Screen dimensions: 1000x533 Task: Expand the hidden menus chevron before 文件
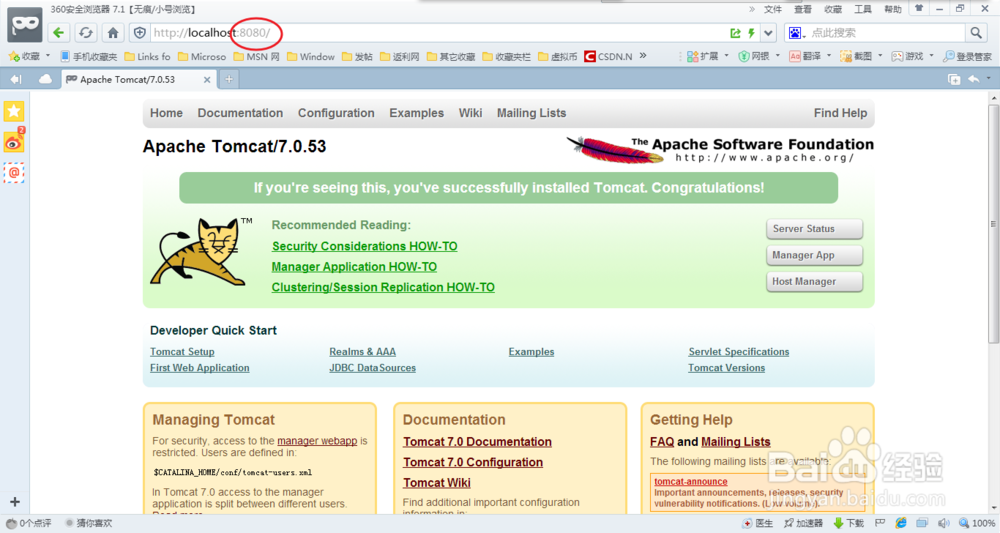pos(752,9)
